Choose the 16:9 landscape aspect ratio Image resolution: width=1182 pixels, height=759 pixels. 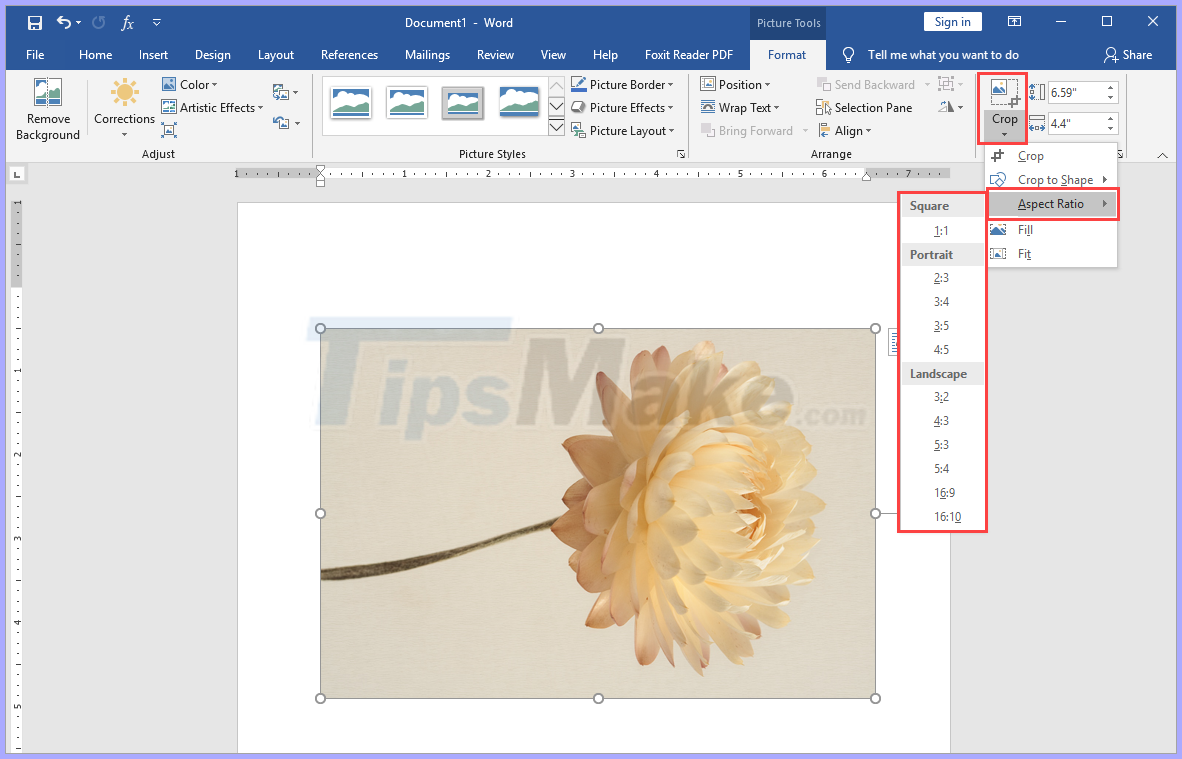click(943, 492)
